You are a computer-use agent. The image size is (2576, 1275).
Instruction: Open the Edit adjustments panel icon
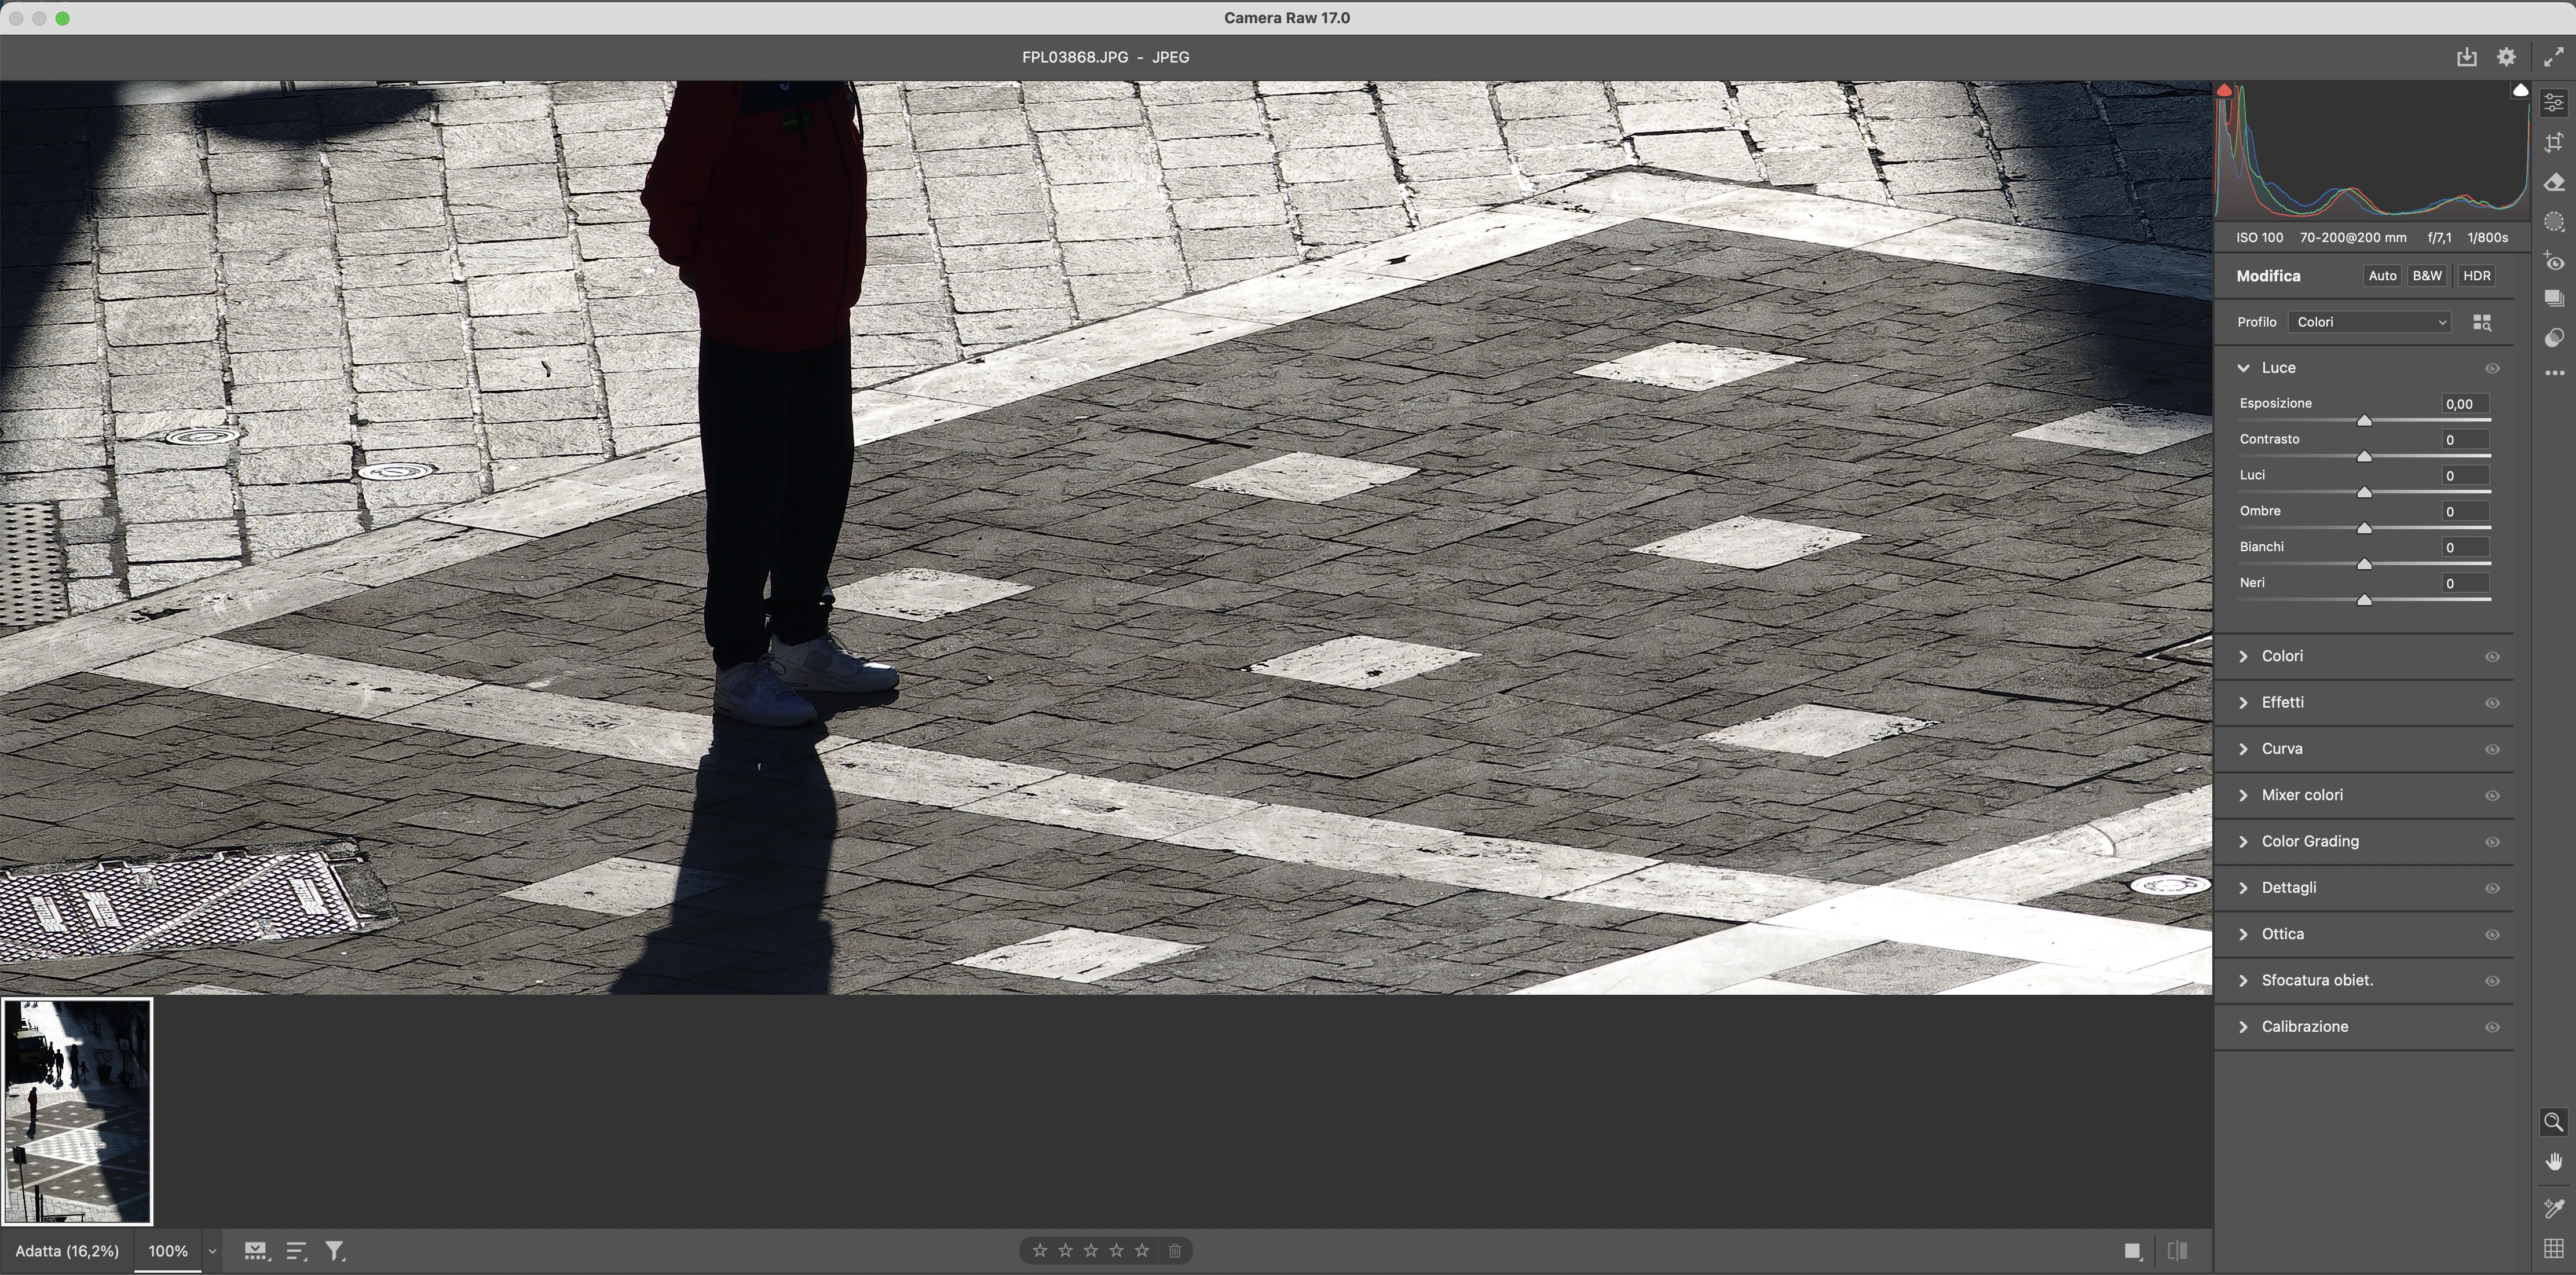pyautogui.click(x=2554, y=102)
